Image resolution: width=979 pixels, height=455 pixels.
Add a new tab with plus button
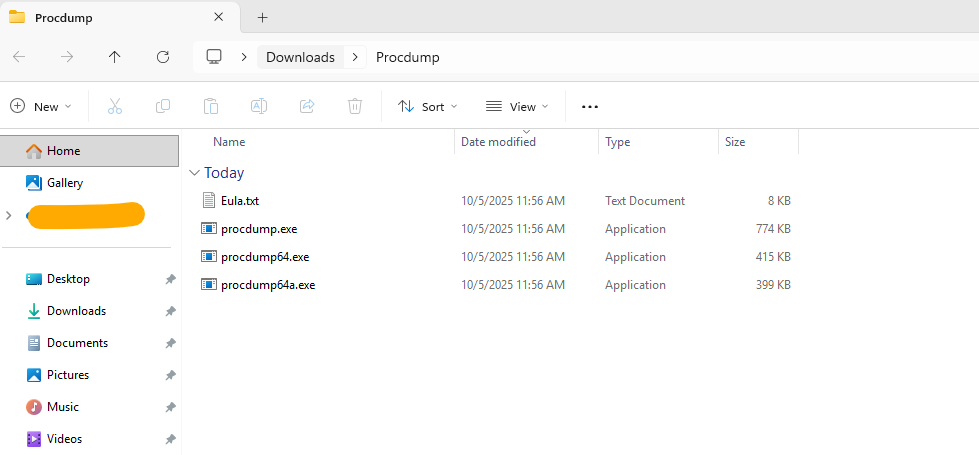pyautogui.click(x=263, y=17)
